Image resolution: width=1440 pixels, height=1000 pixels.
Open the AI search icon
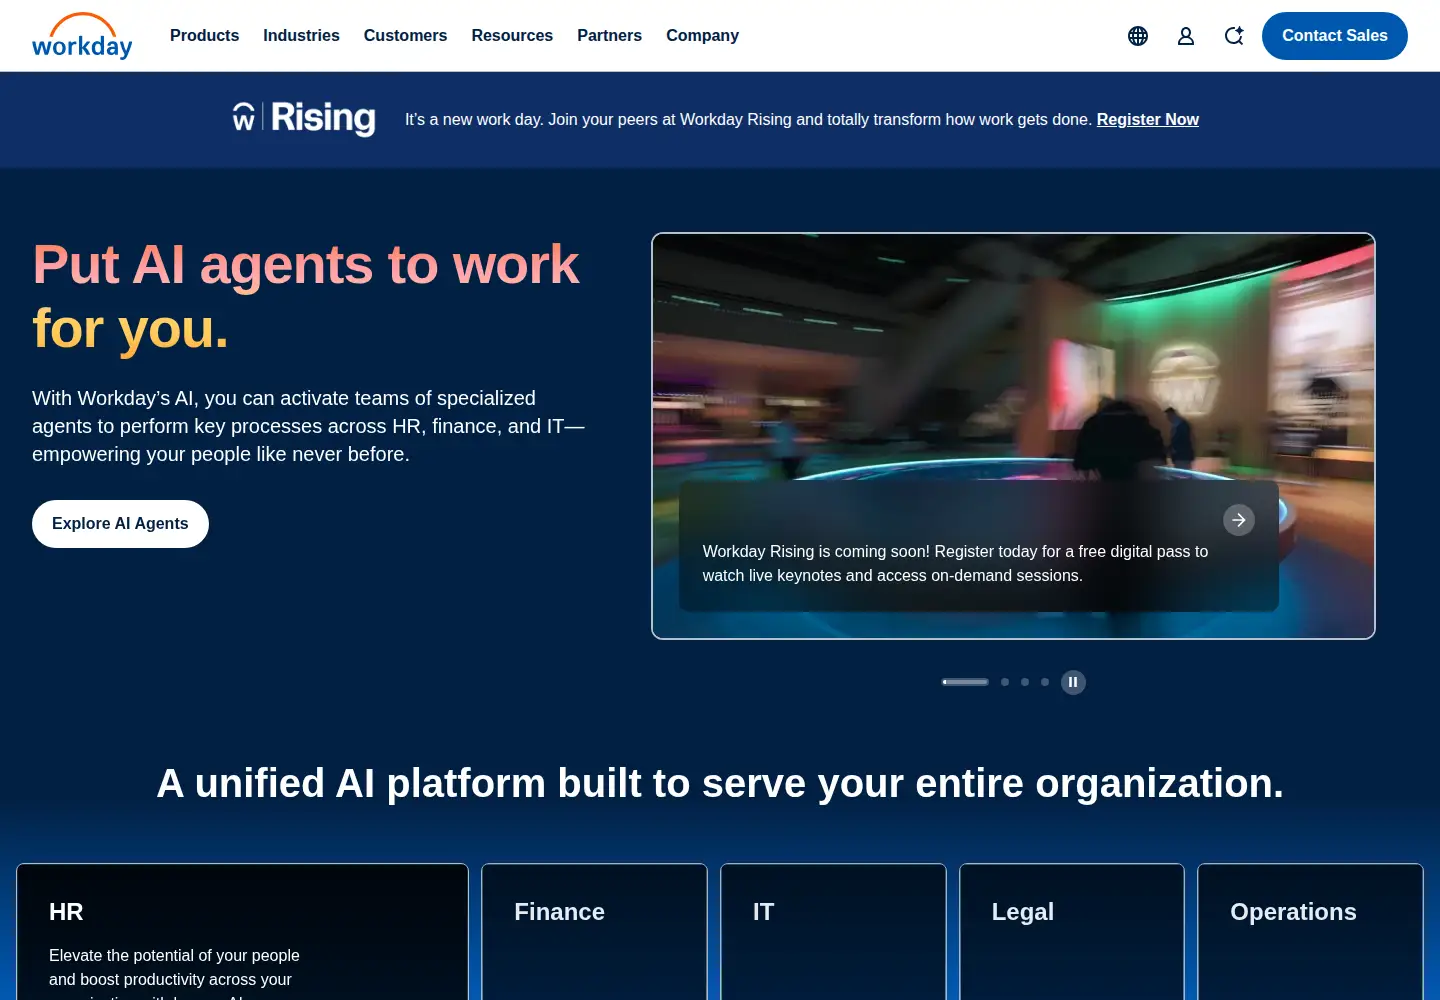(1234, 36)
